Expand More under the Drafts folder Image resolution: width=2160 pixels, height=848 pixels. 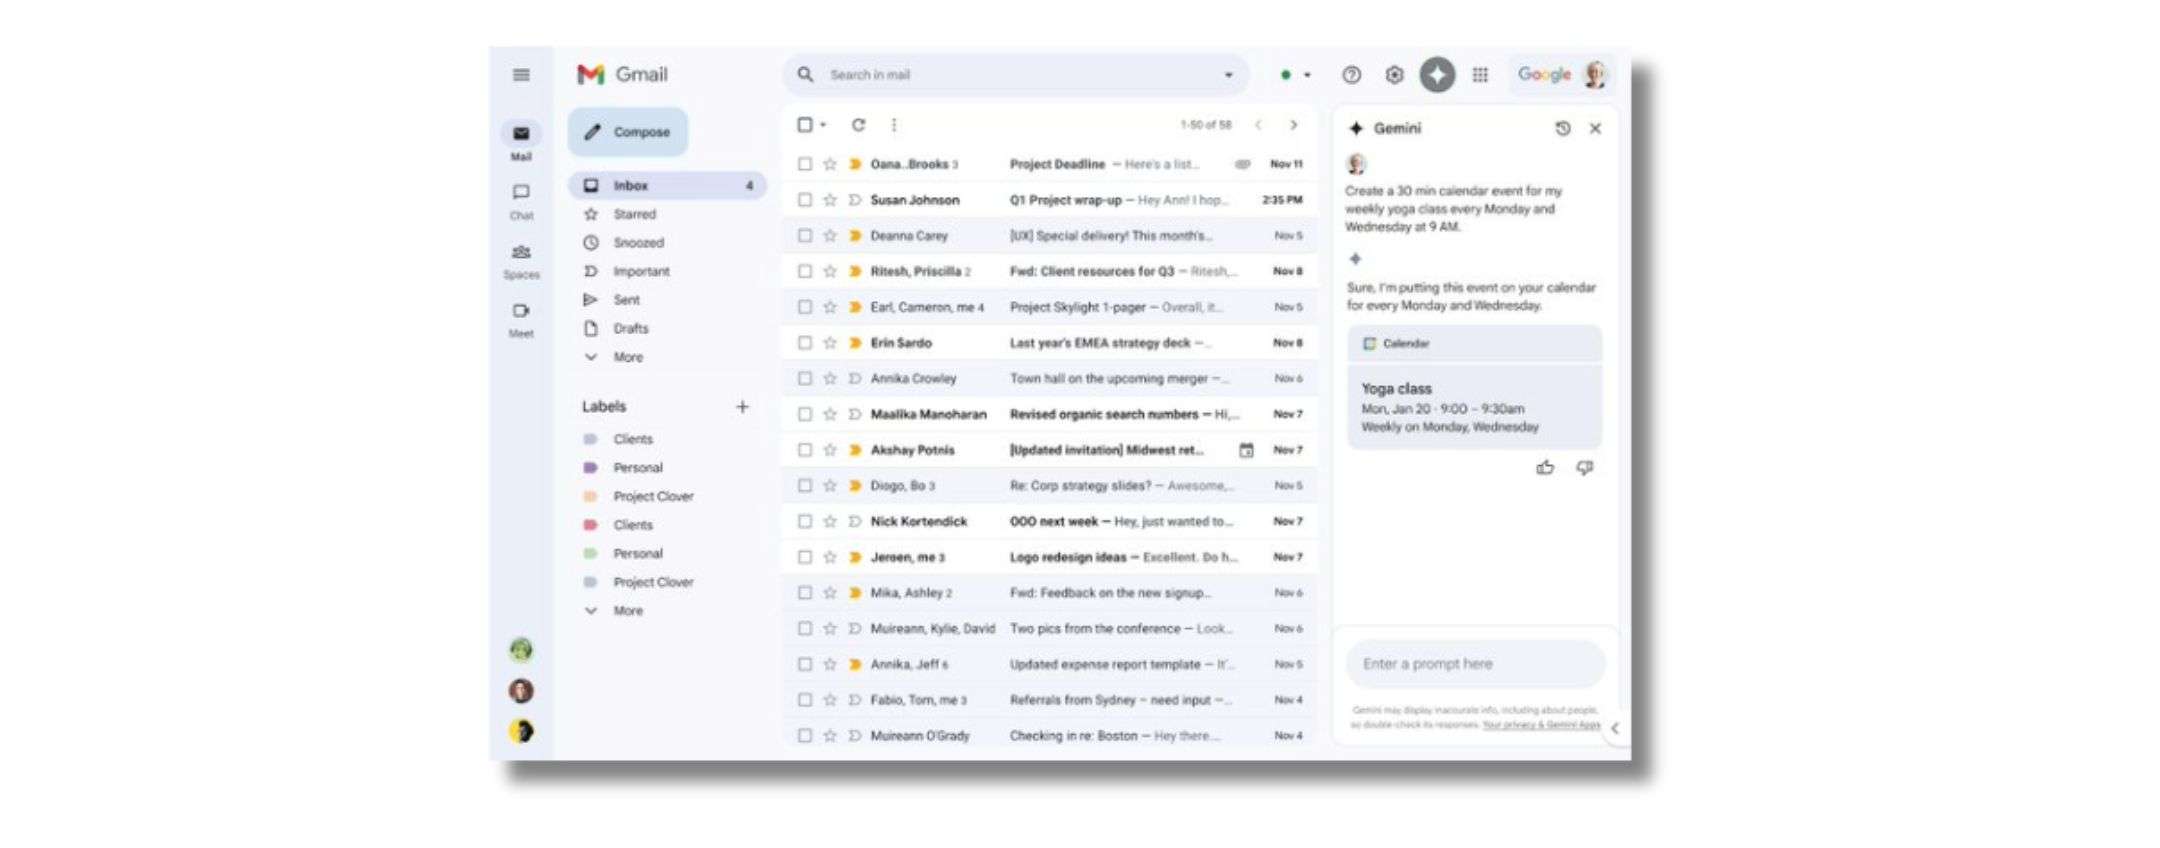point(627,357)
